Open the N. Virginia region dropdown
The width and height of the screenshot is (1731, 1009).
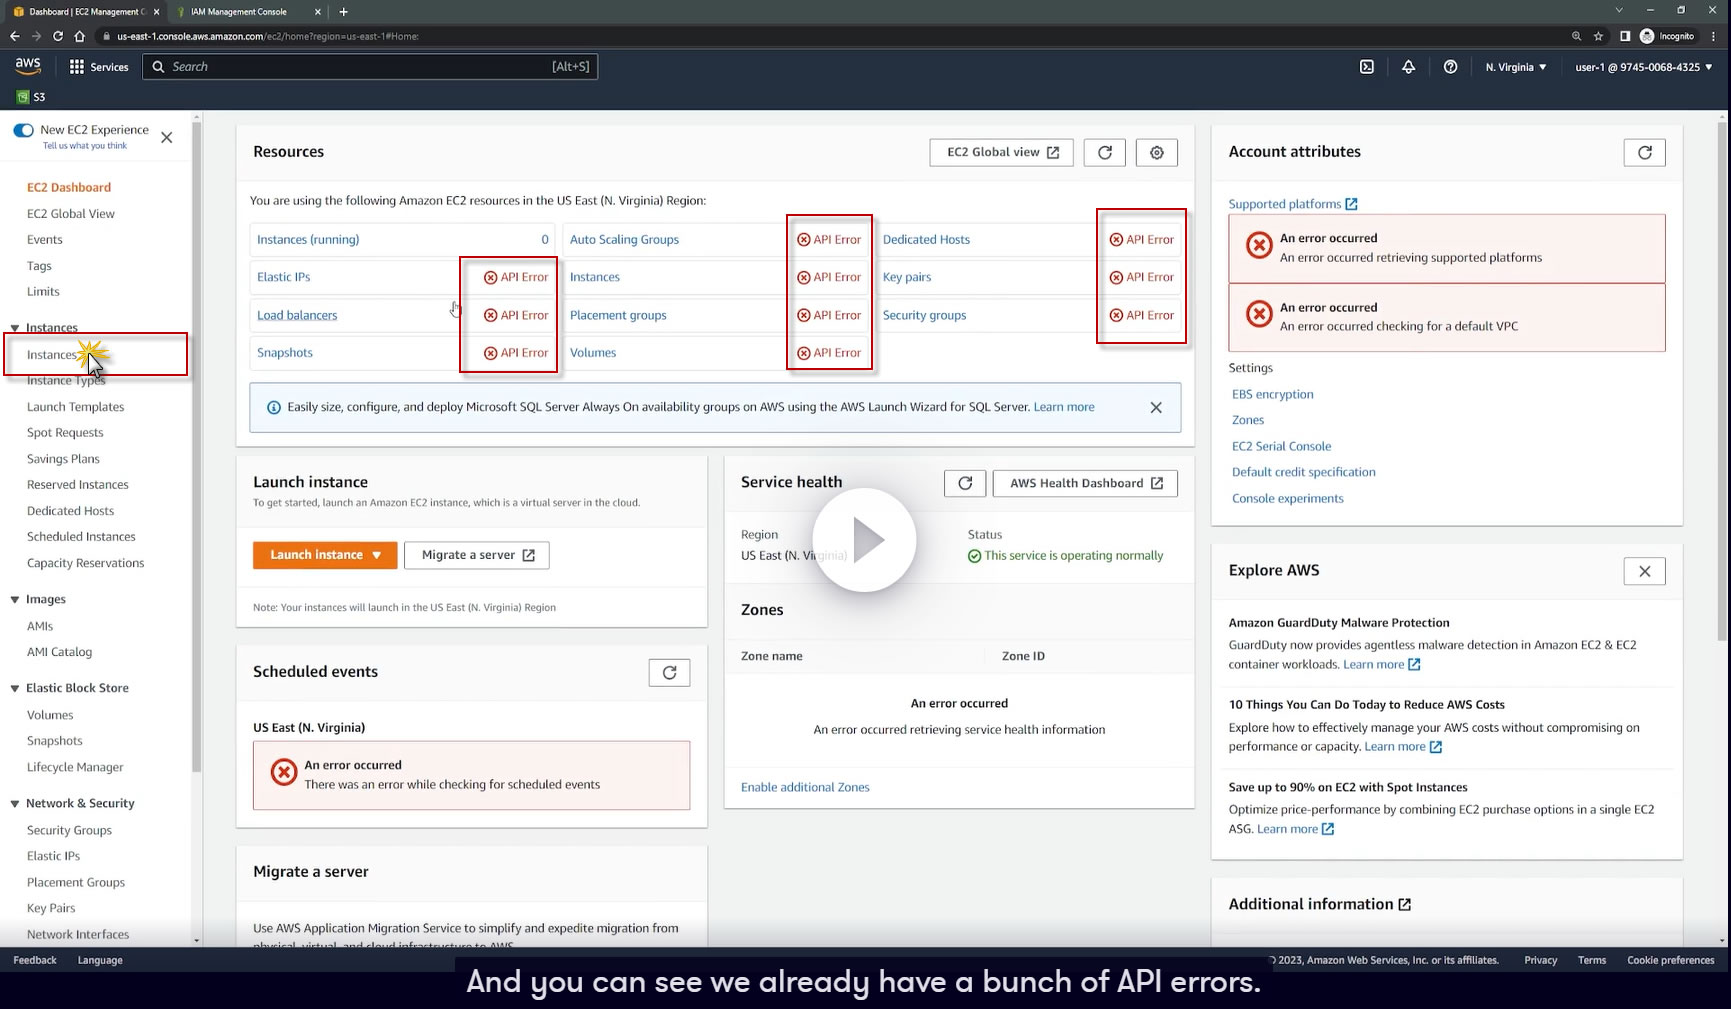point(1516,67)
